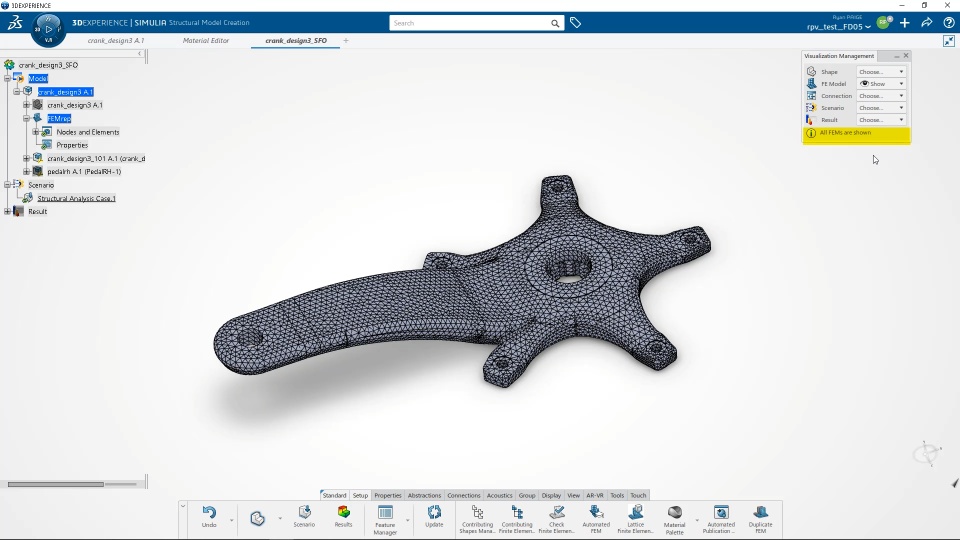Expand the pedalrh A.1 node
This screenshot has width=960, height=540.
[26, 171]
